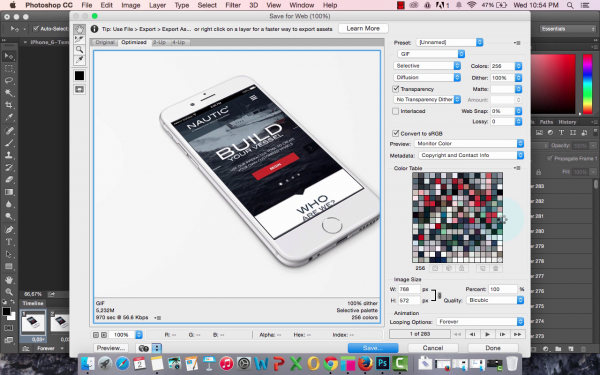
Task: Click the Width input field
Action: point(409,289)
